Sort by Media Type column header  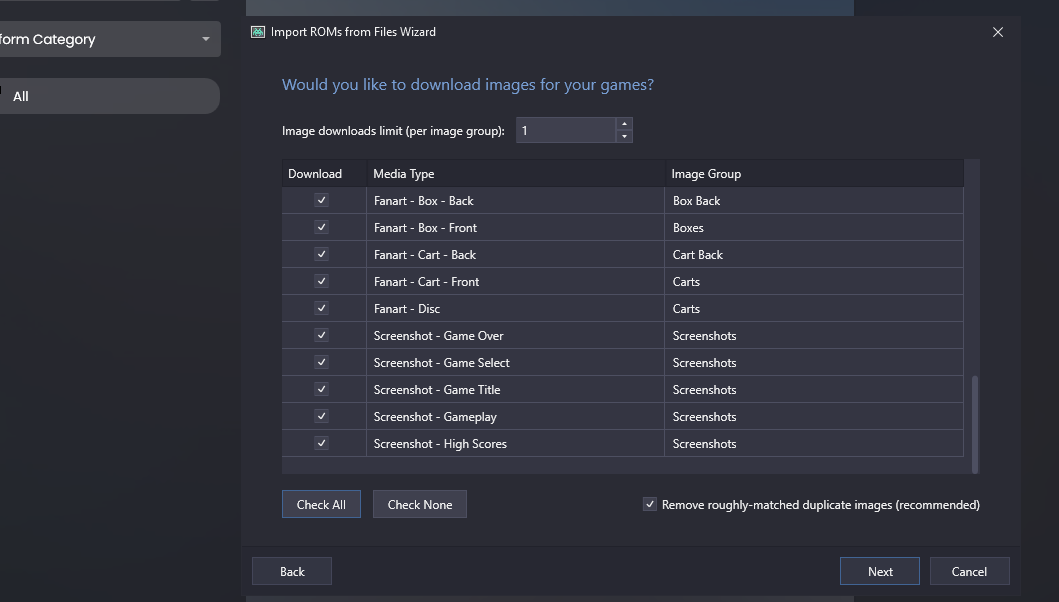pyautogui.click(x=516, y=174)
